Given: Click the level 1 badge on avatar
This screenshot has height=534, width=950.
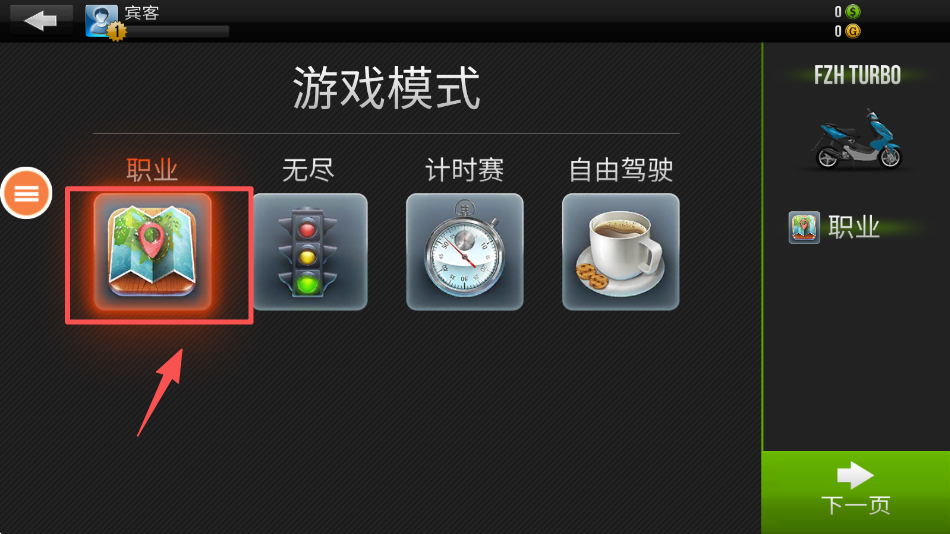Looking at the screenshot, I should (116, 30).
